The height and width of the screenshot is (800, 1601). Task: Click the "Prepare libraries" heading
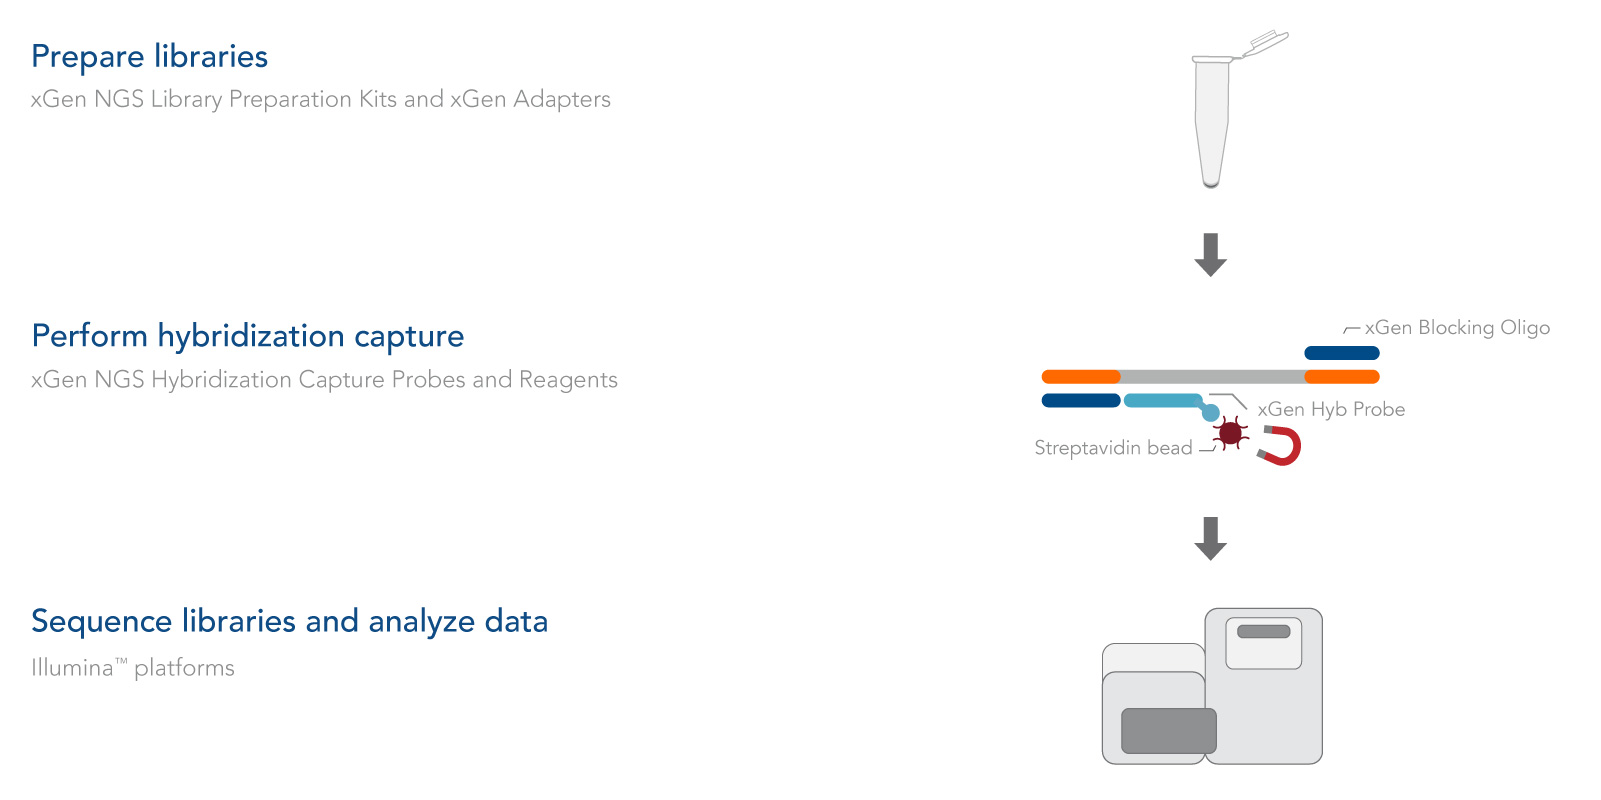click(150, 57)
